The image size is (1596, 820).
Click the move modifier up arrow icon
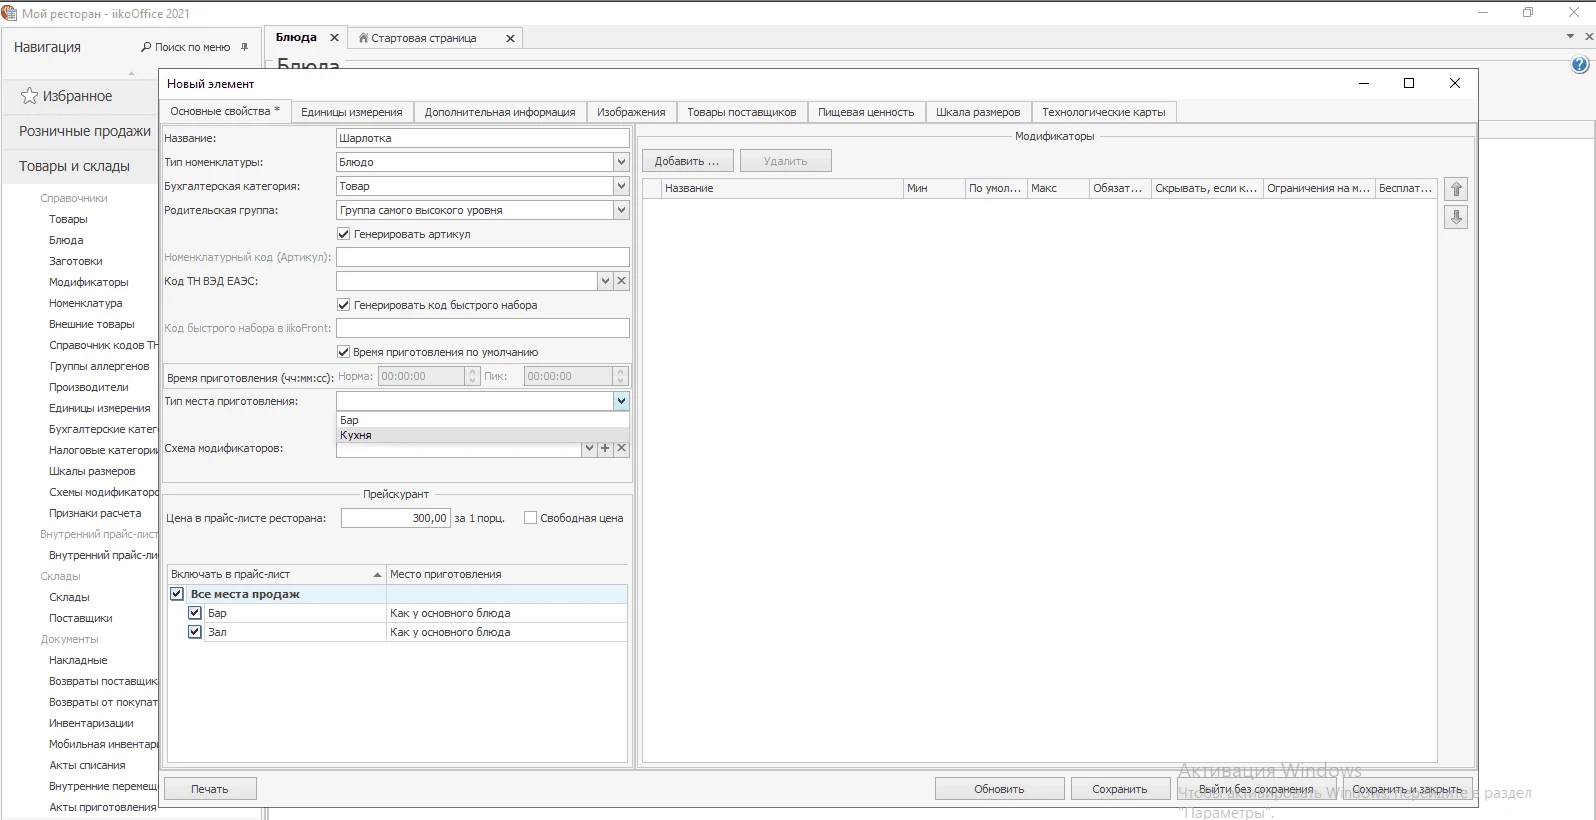point(1456,189)
